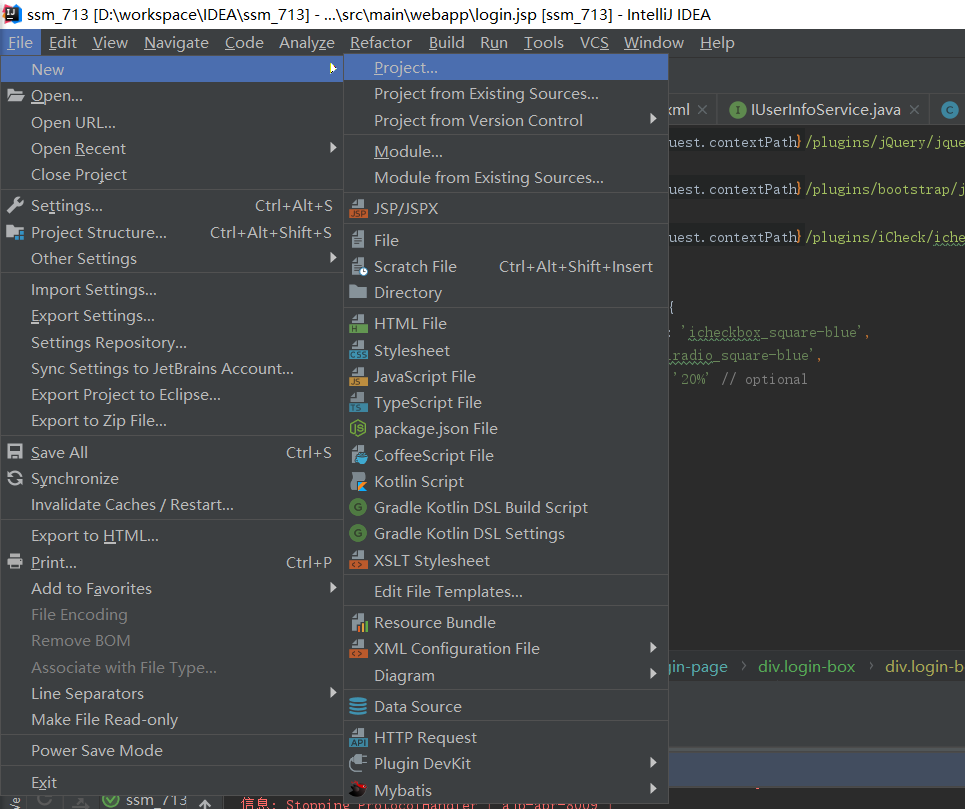Viewport: 965px width, 809px height.
Task: Click Edit File Templates...
Action: pos(506,591)
